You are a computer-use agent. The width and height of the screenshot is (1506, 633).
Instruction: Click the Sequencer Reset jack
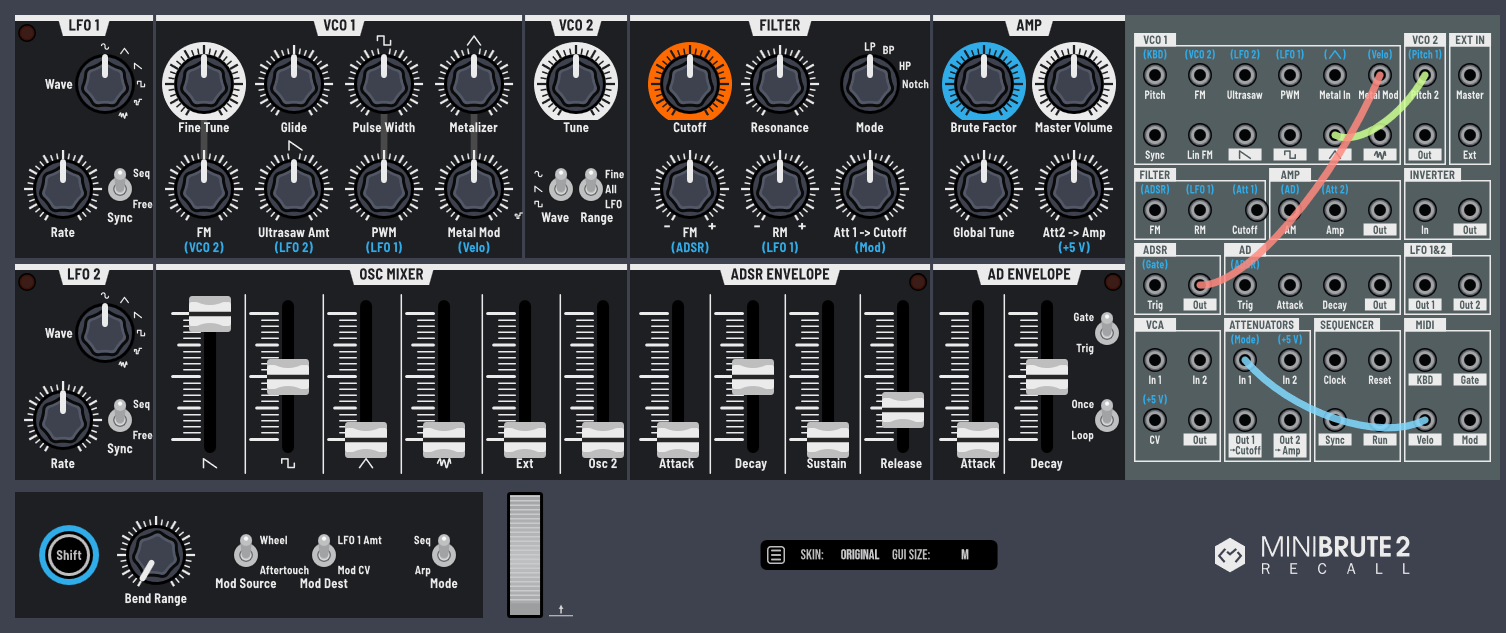coord(1380,360)
